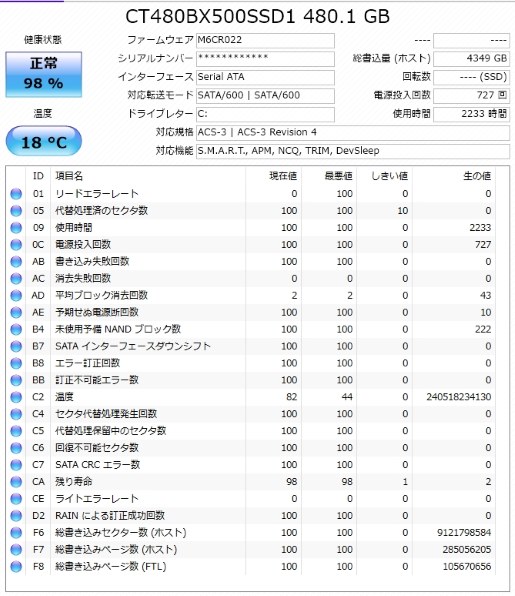Click the status orb for ID C6 row
The image size is (515, 596).
(x=16, y=448)
